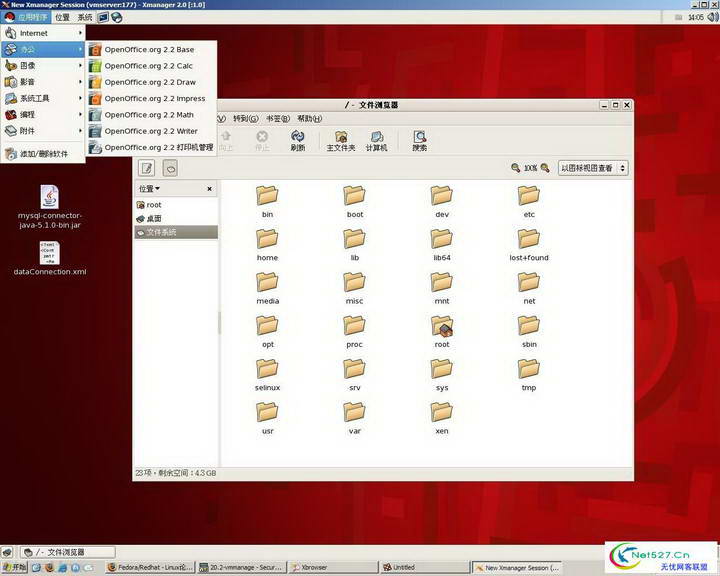Click the Search (搜索) toolbar icon
720x576 pixels.
pos(420,140)
